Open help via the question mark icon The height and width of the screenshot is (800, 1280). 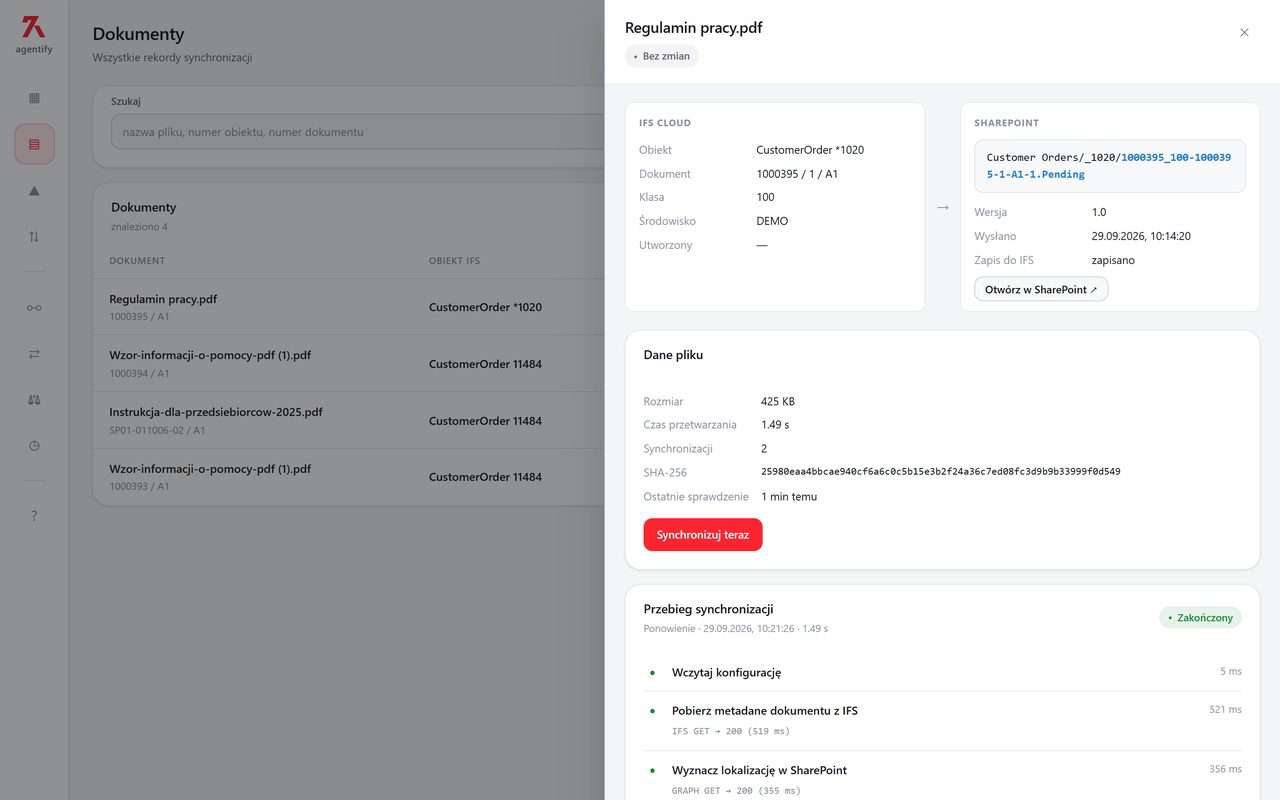34,516
